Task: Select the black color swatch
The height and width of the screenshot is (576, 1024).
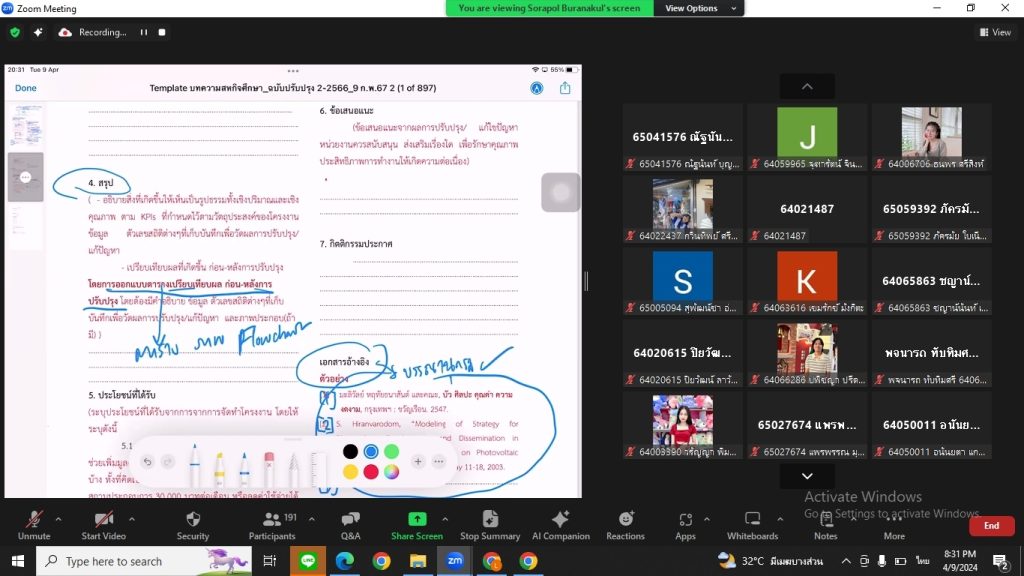Action: 350,451
